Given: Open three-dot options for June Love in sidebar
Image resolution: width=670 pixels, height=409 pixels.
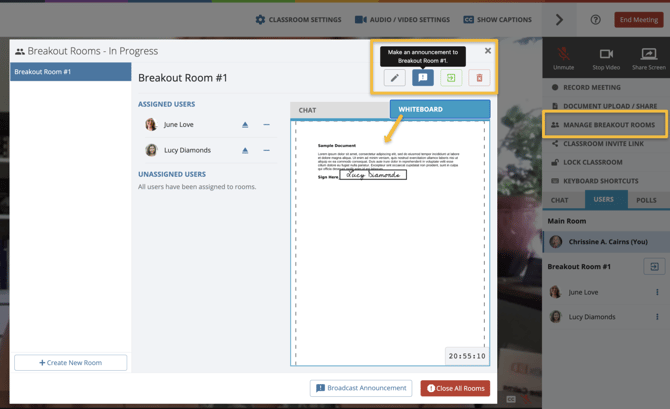Looking at the screenshot, I should pos(657,292).
